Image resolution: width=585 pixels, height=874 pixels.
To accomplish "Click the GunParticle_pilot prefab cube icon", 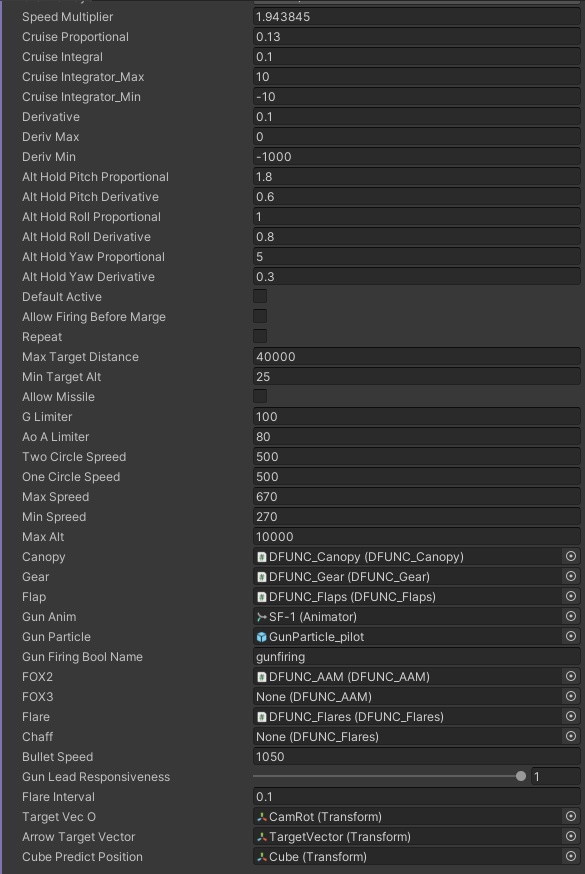I will [261, 637].
